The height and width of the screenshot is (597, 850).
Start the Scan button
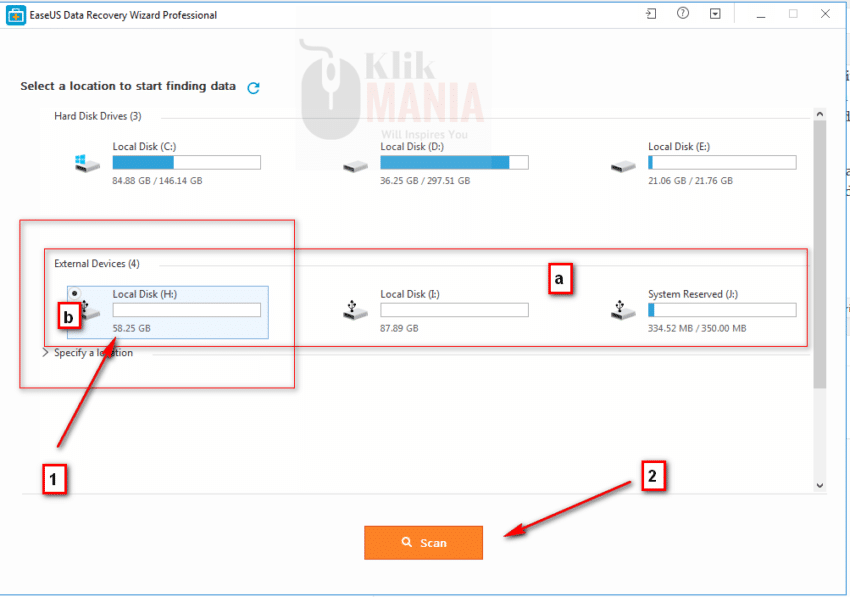(423, 543)
